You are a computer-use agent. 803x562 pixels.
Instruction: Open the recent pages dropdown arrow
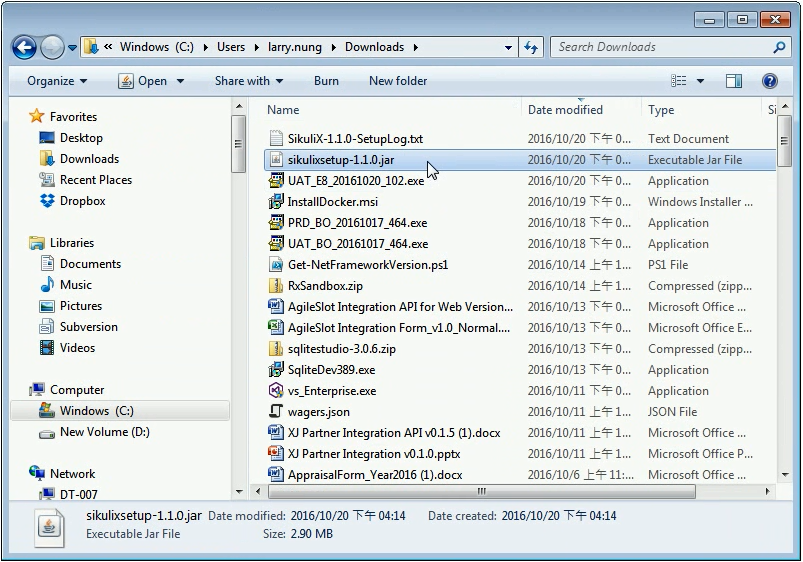point(72,48)
